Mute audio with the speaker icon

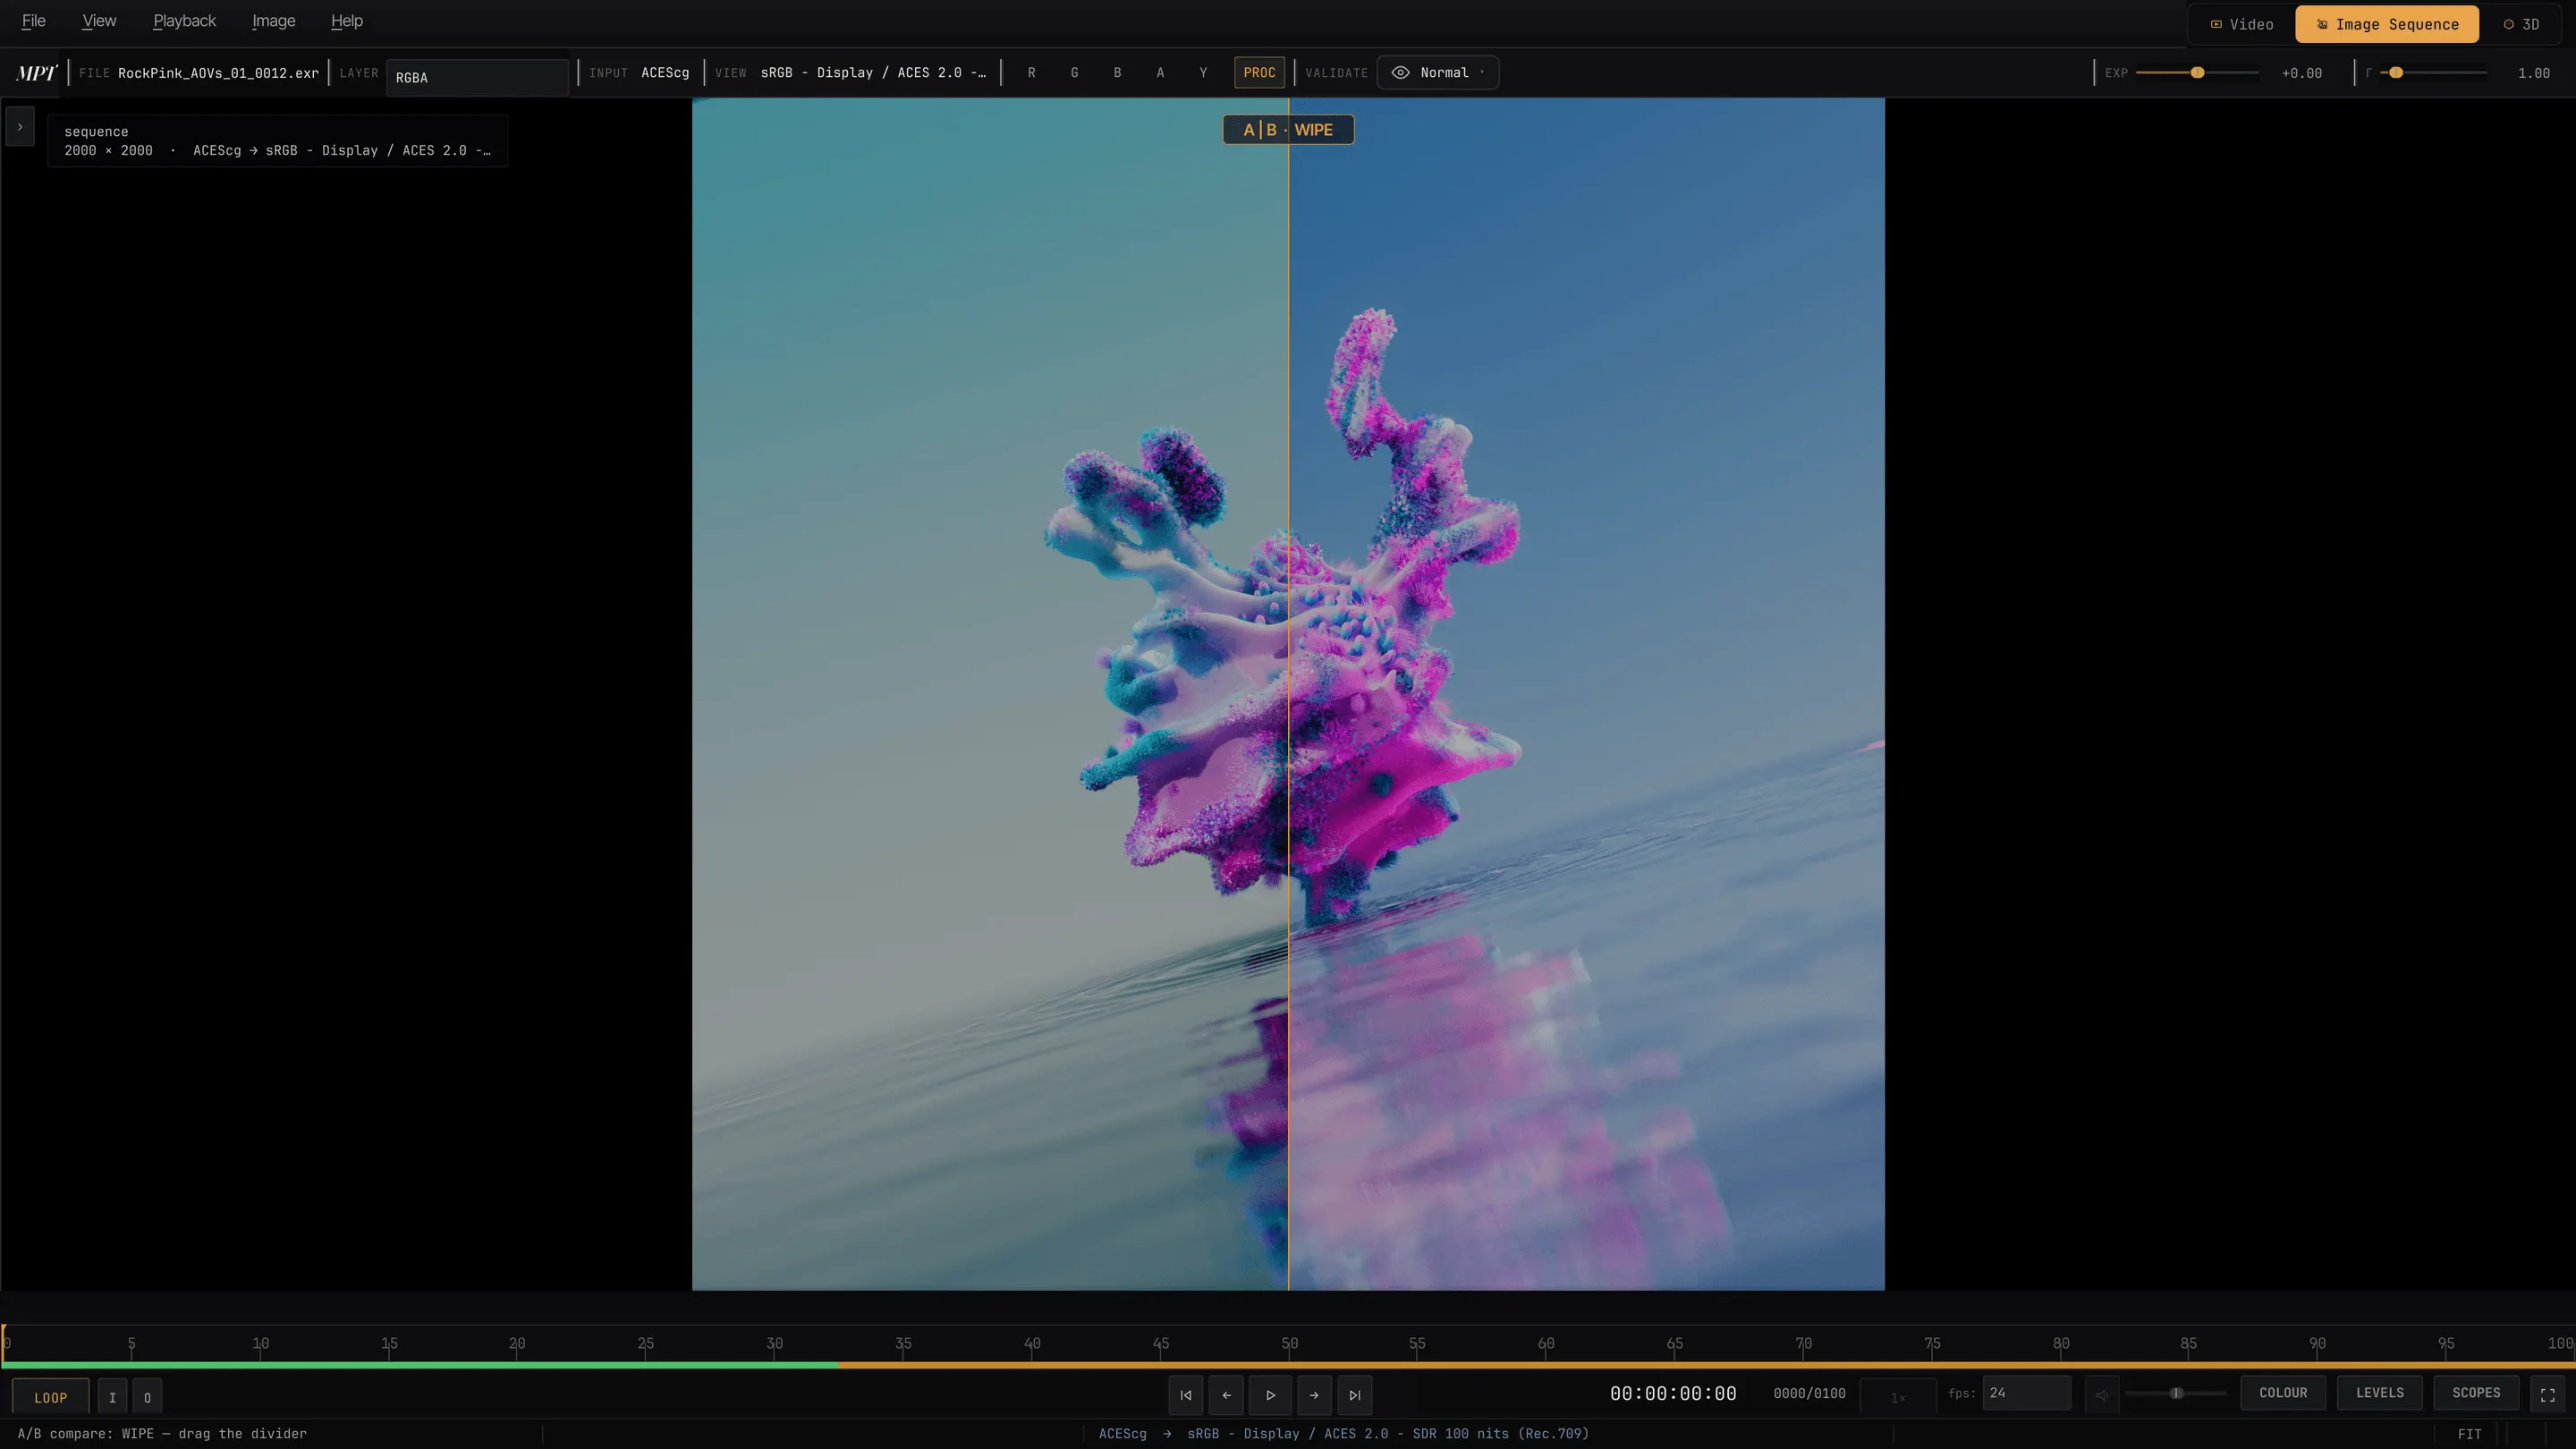coord(2102,1394)
